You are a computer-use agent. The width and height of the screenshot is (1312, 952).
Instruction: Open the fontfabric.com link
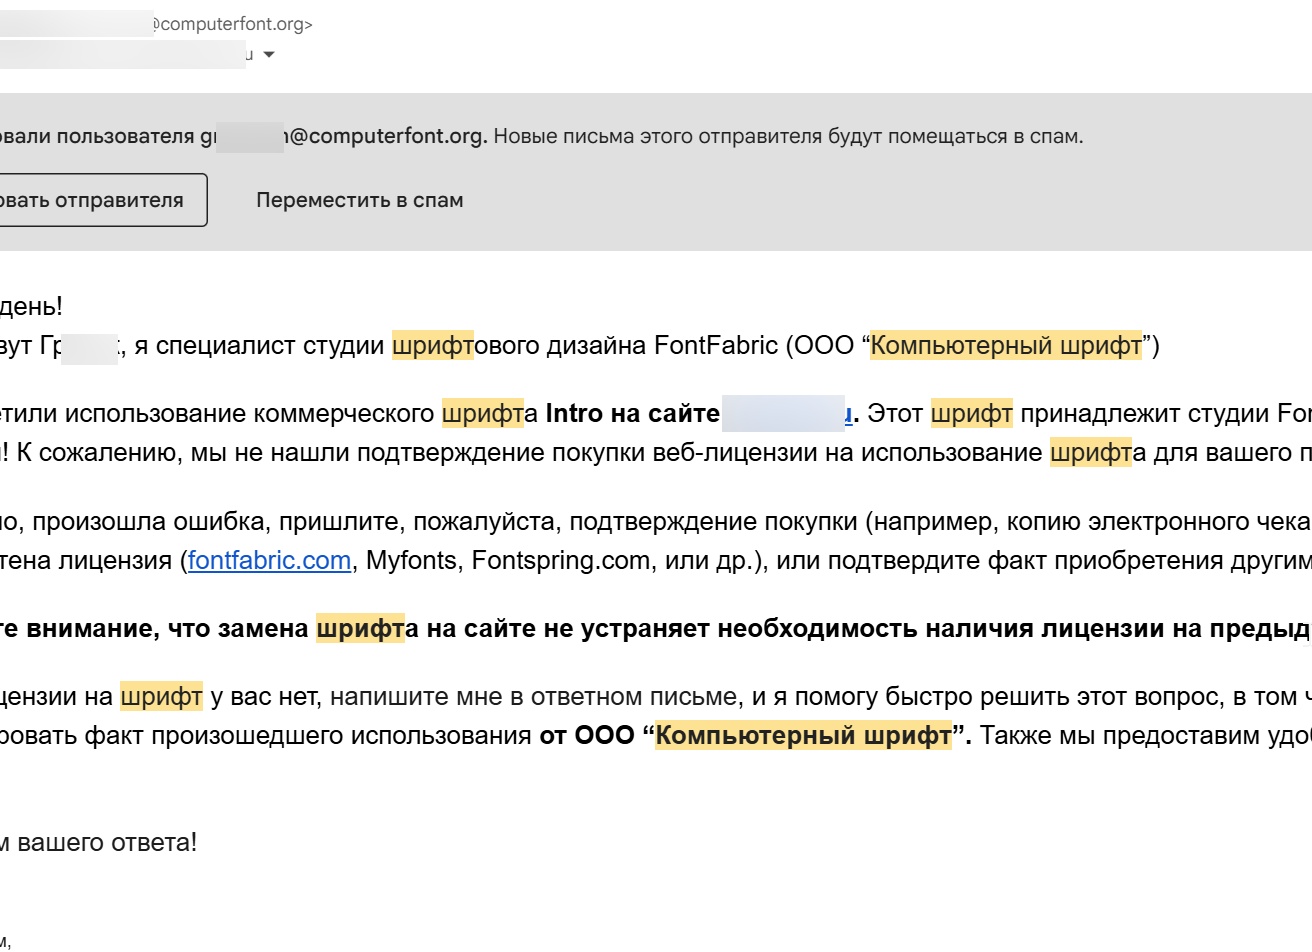coord(269,560)
